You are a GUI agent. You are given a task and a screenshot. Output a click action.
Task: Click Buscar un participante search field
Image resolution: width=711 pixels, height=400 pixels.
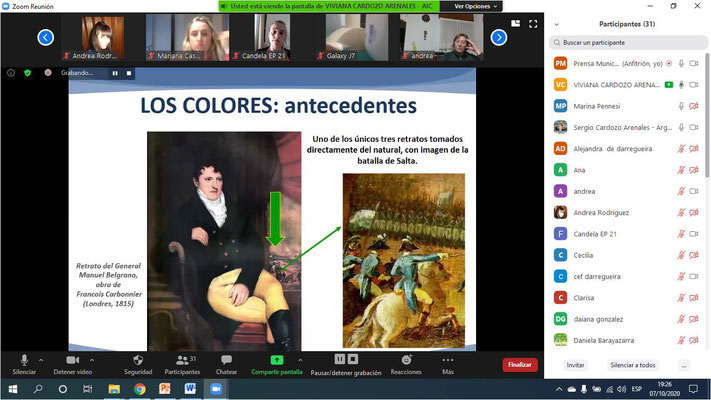point(628,43)
